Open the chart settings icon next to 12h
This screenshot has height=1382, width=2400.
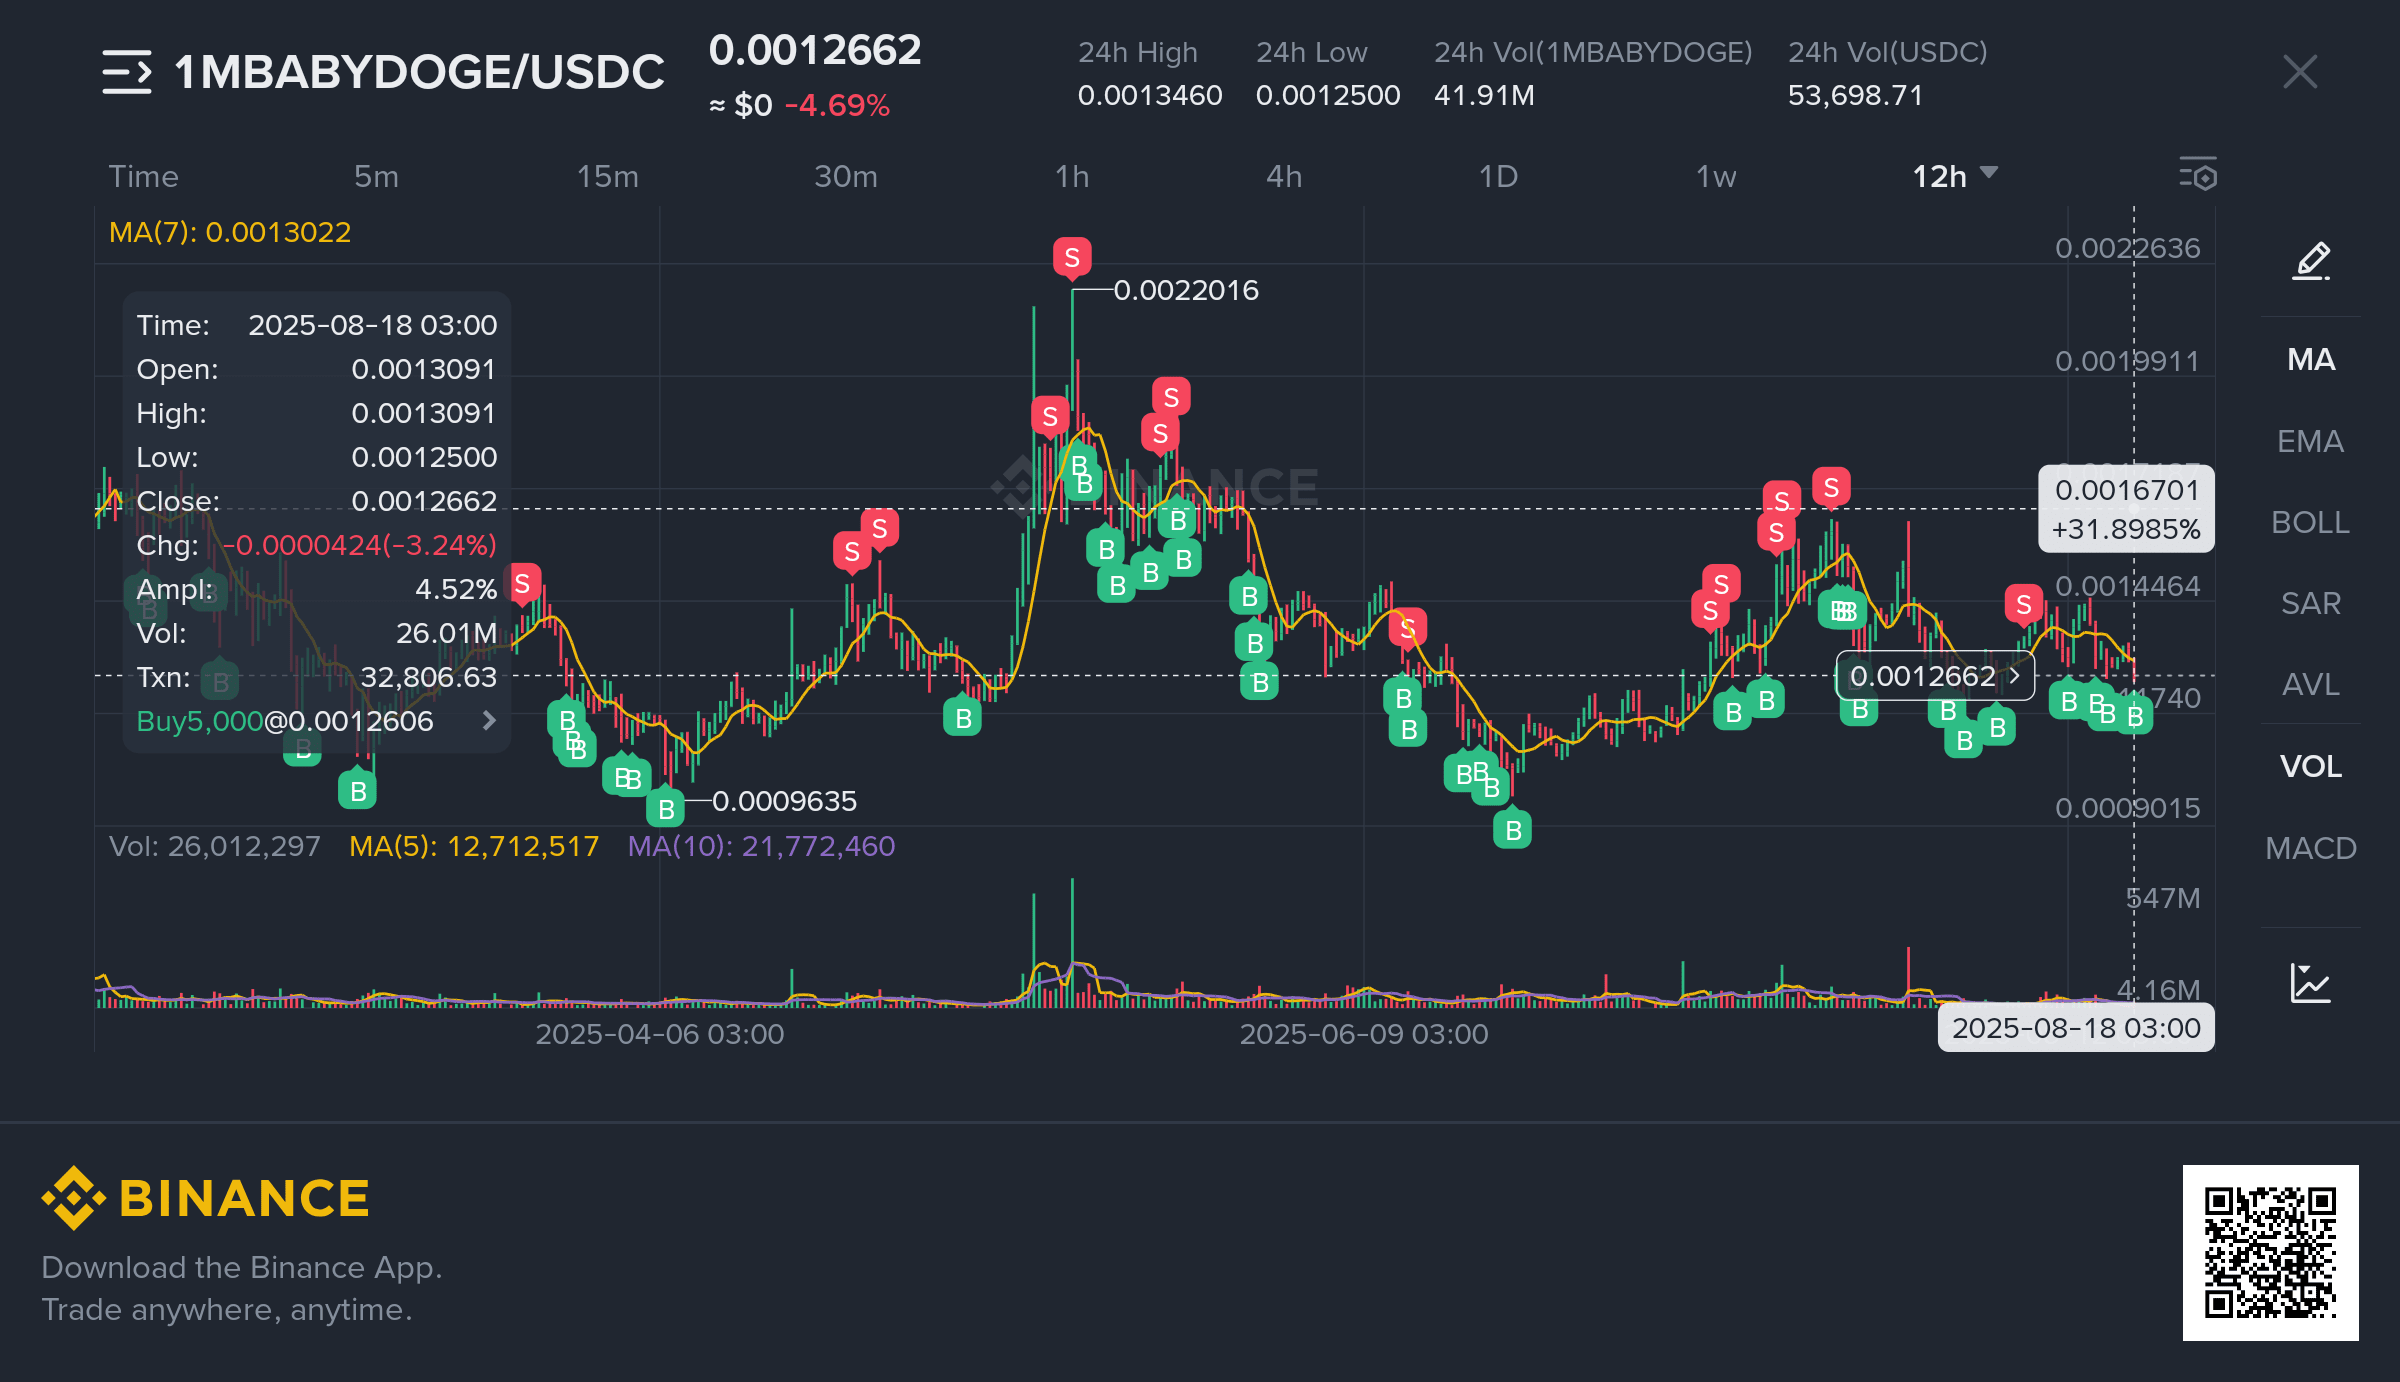click(2198, 175)
